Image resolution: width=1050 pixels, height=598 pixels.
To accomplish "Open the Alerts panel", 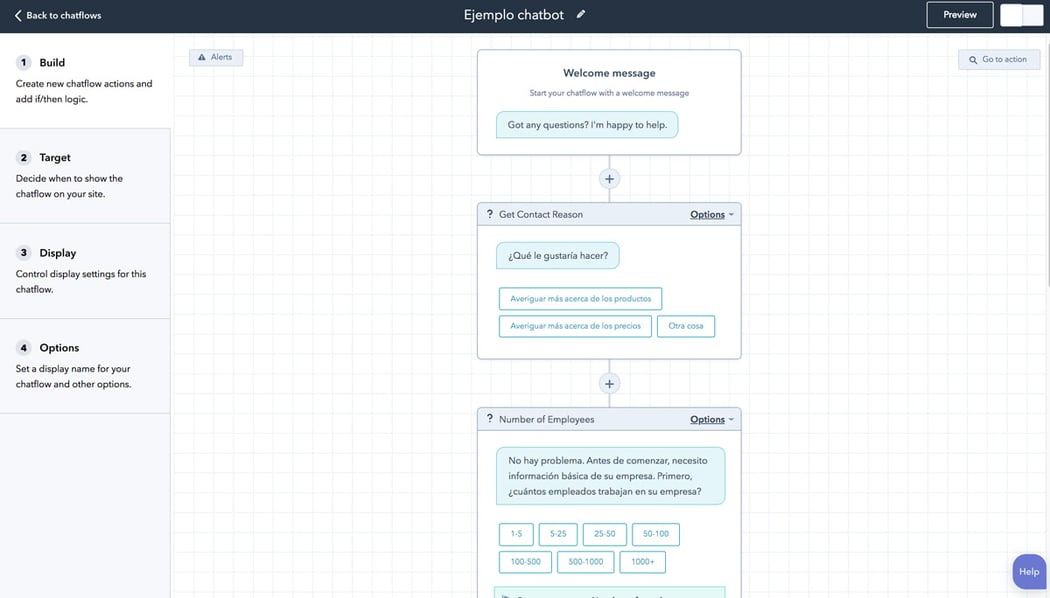I will [215, 57].
